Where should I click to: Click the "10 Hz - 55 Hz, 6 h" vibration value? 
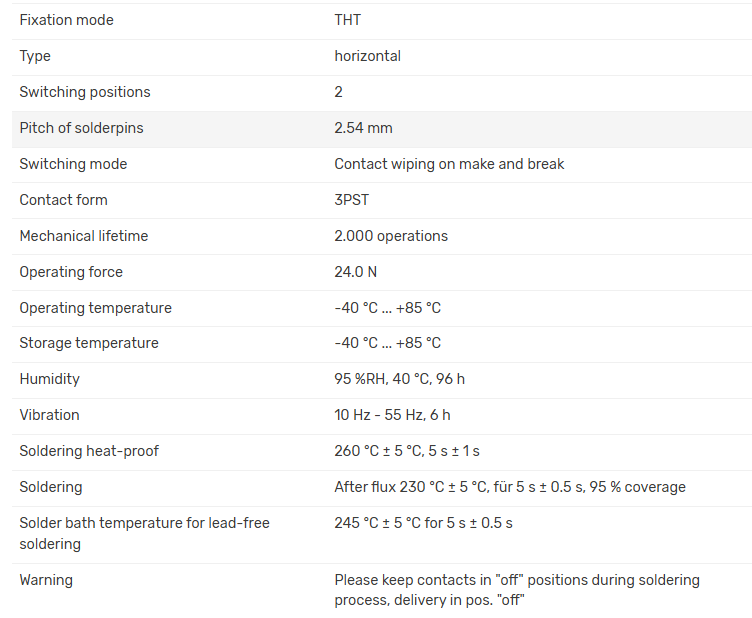[x=392, y=415]
